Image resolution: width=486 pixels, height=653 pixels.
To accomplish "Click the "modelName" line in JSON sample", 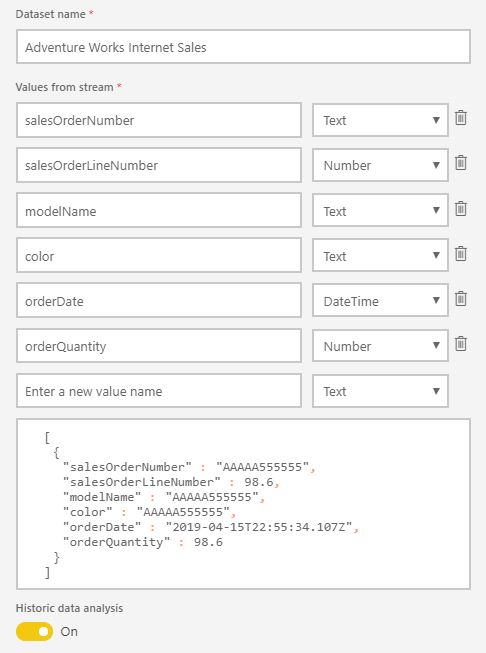I will (x=164, y=497).
